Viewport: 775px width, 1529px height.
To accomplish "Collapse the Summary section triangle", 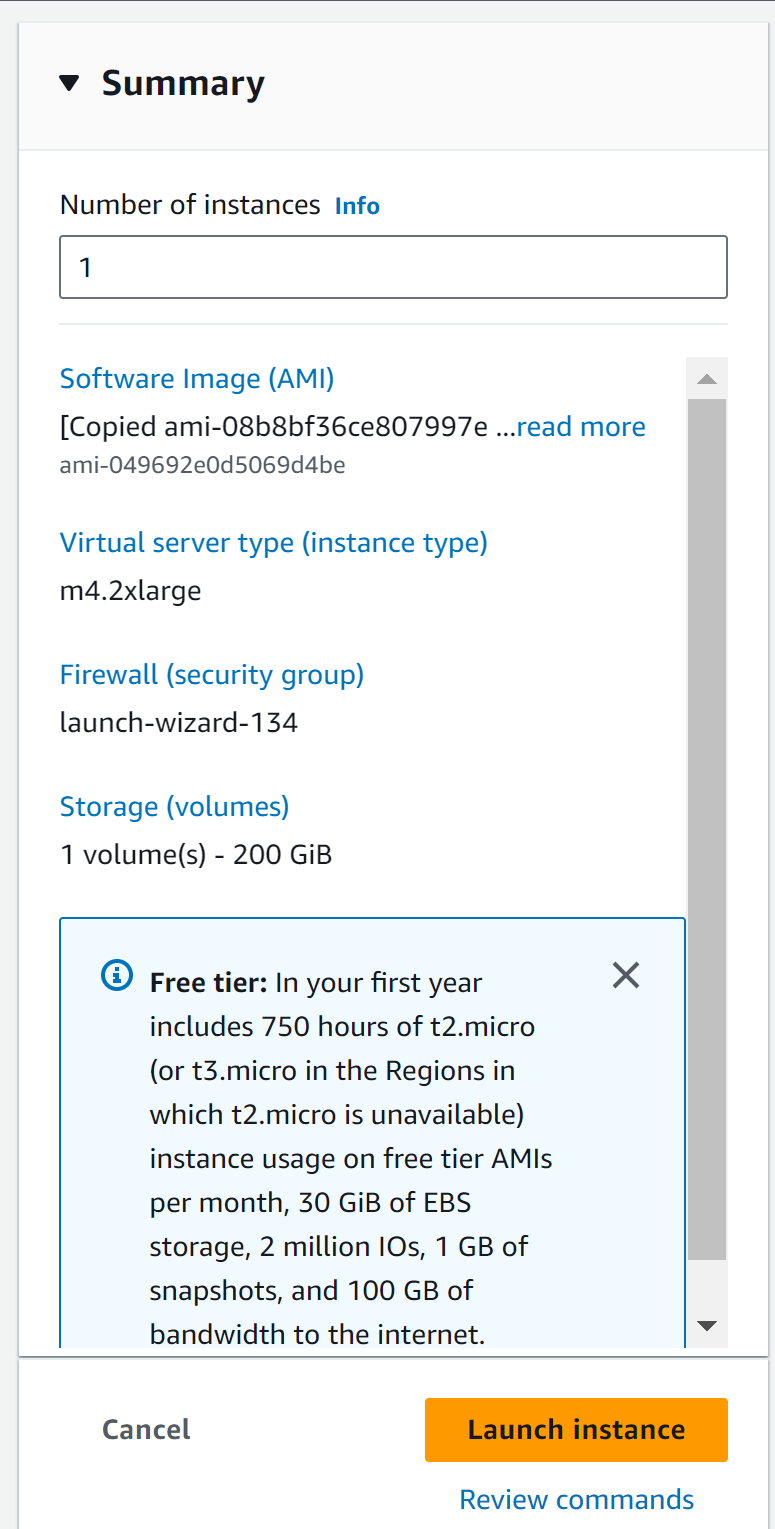I will click(69, 83).
